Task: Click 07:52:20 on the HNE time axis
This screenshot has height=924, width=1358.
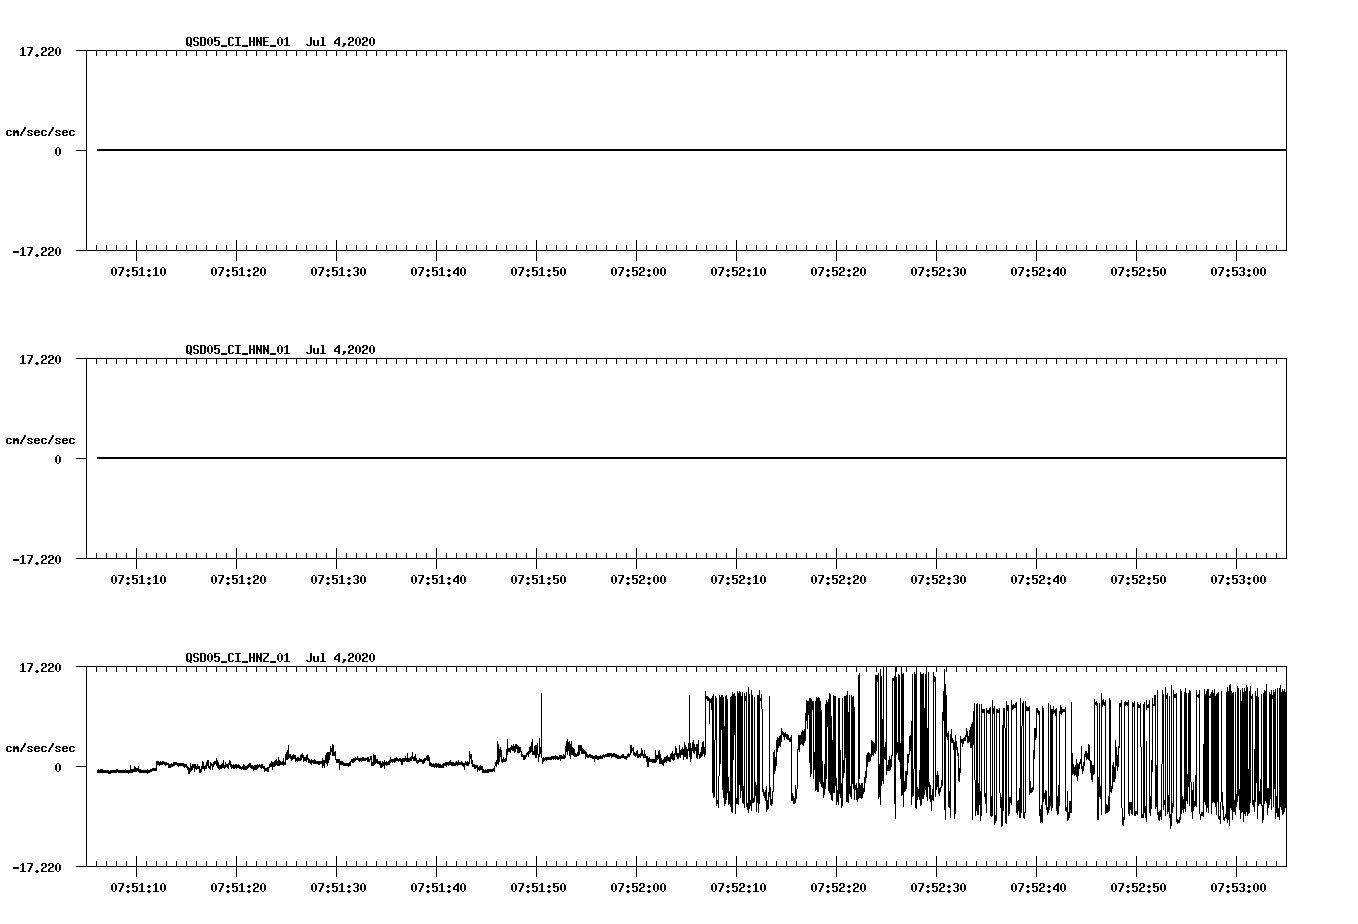Action: pyautogui.click(x=838, y=271)
